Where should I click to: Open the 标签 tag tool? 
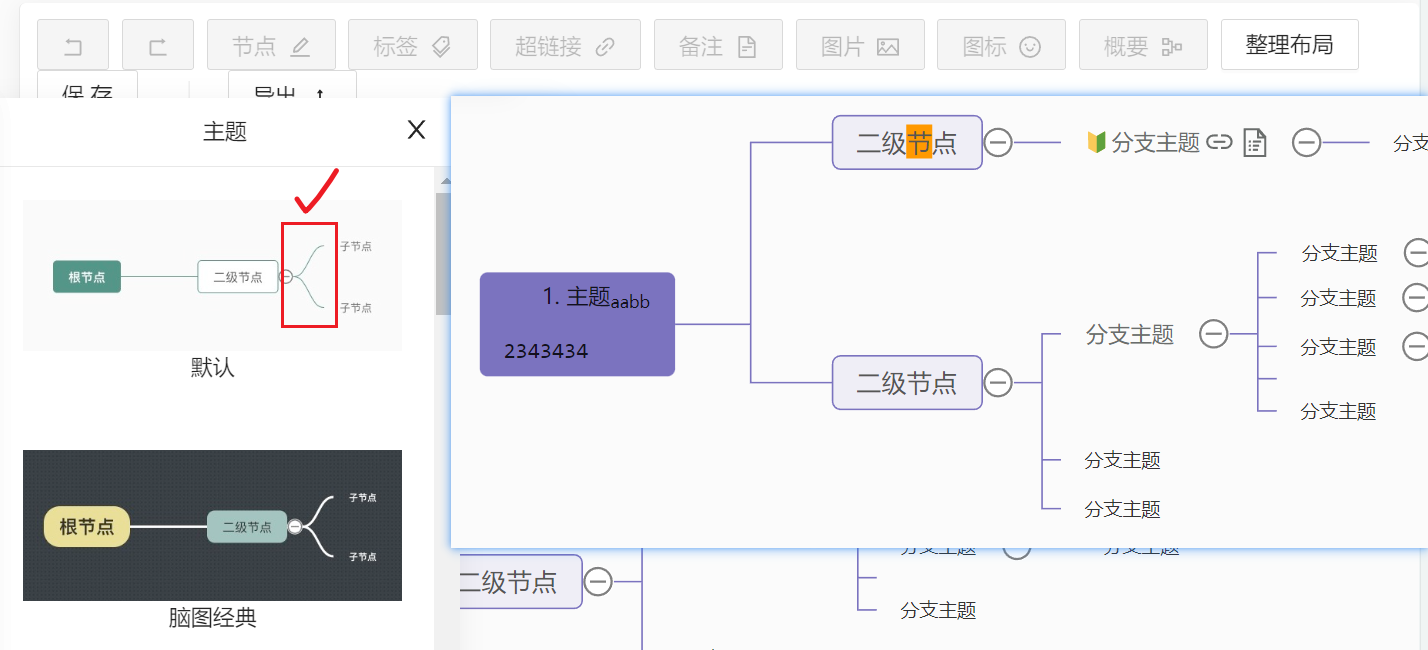coord(413,45)
